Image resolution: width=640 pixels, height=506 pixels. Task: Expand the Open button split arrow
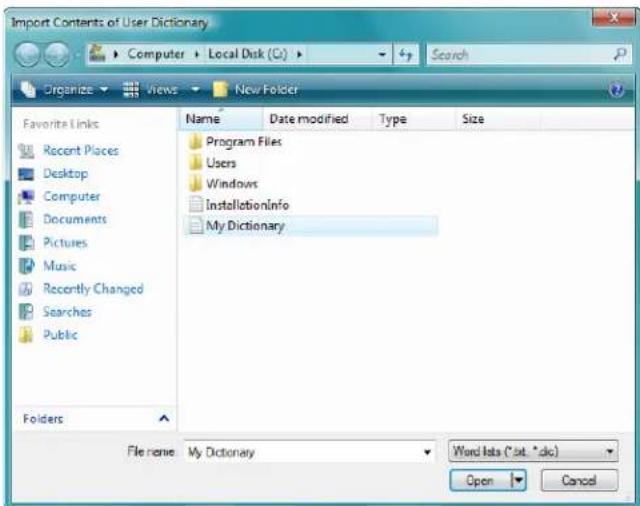[519, 480]
